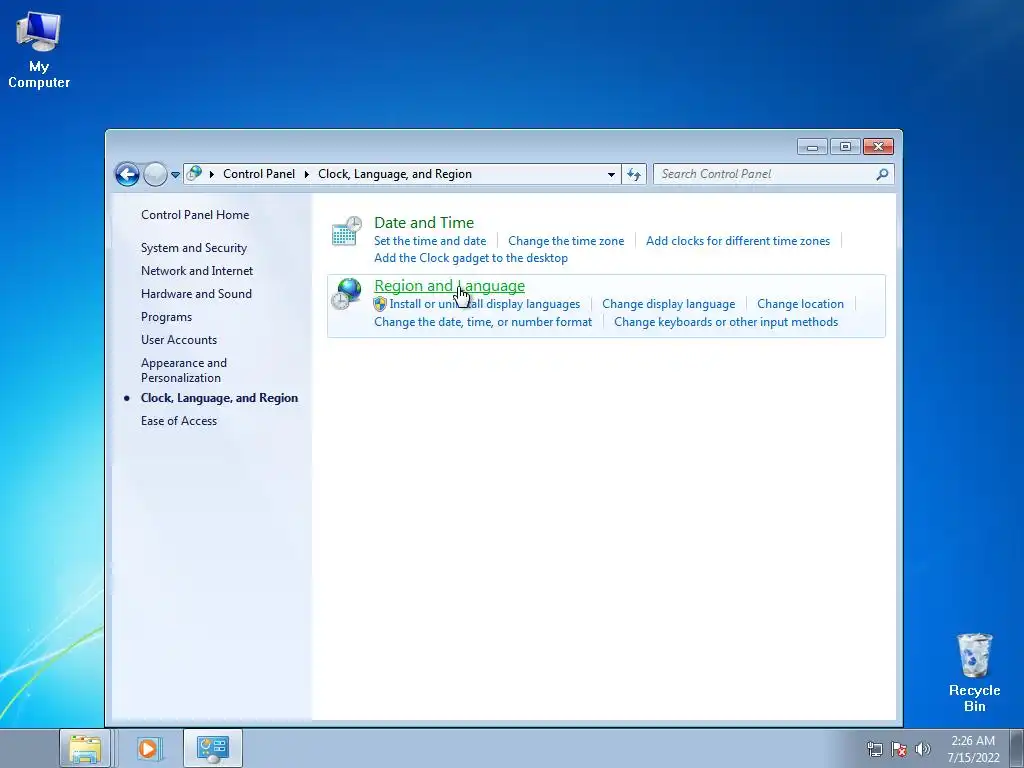Screen dimensions: 1024x768
Task: Click Change display language
Action: (x=668, y=304)
